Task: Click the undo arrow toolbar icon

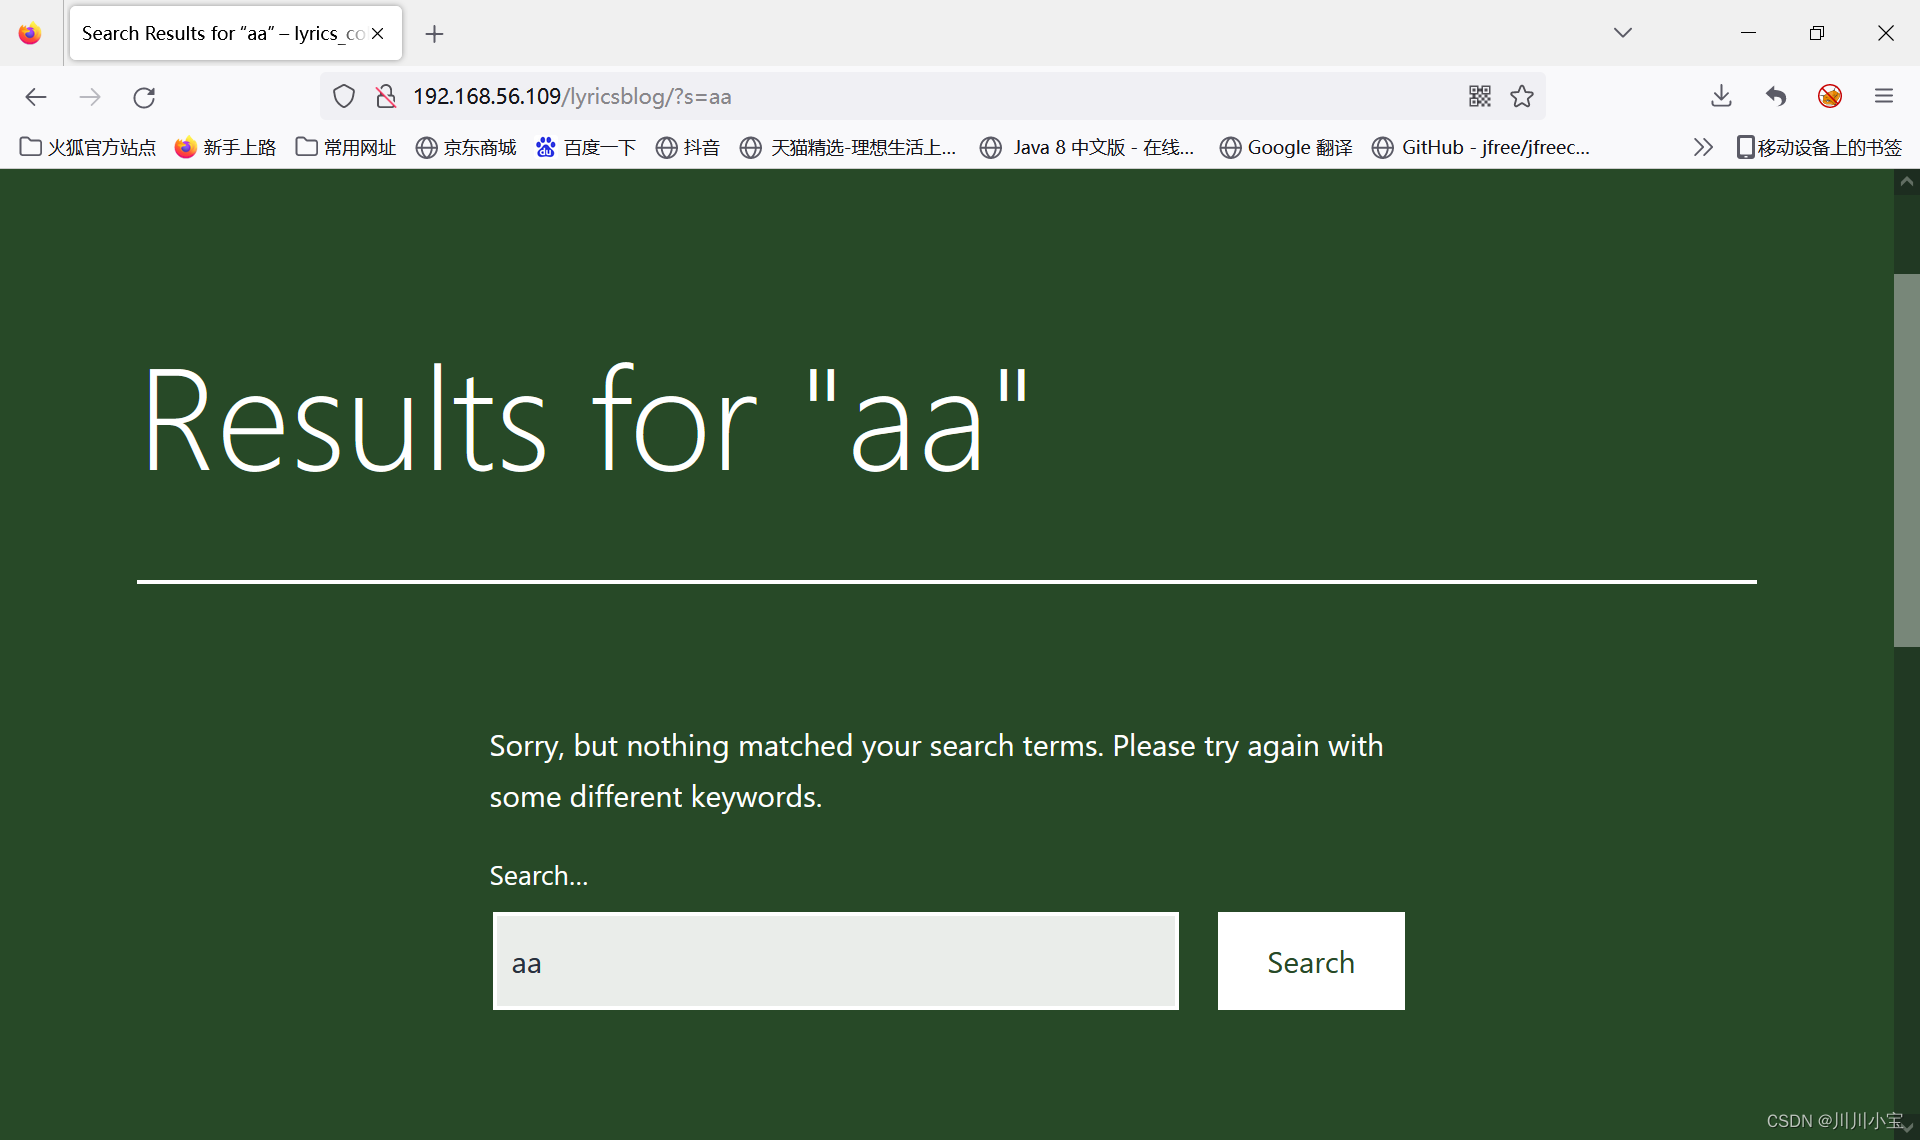Action: pos(1776,97)
